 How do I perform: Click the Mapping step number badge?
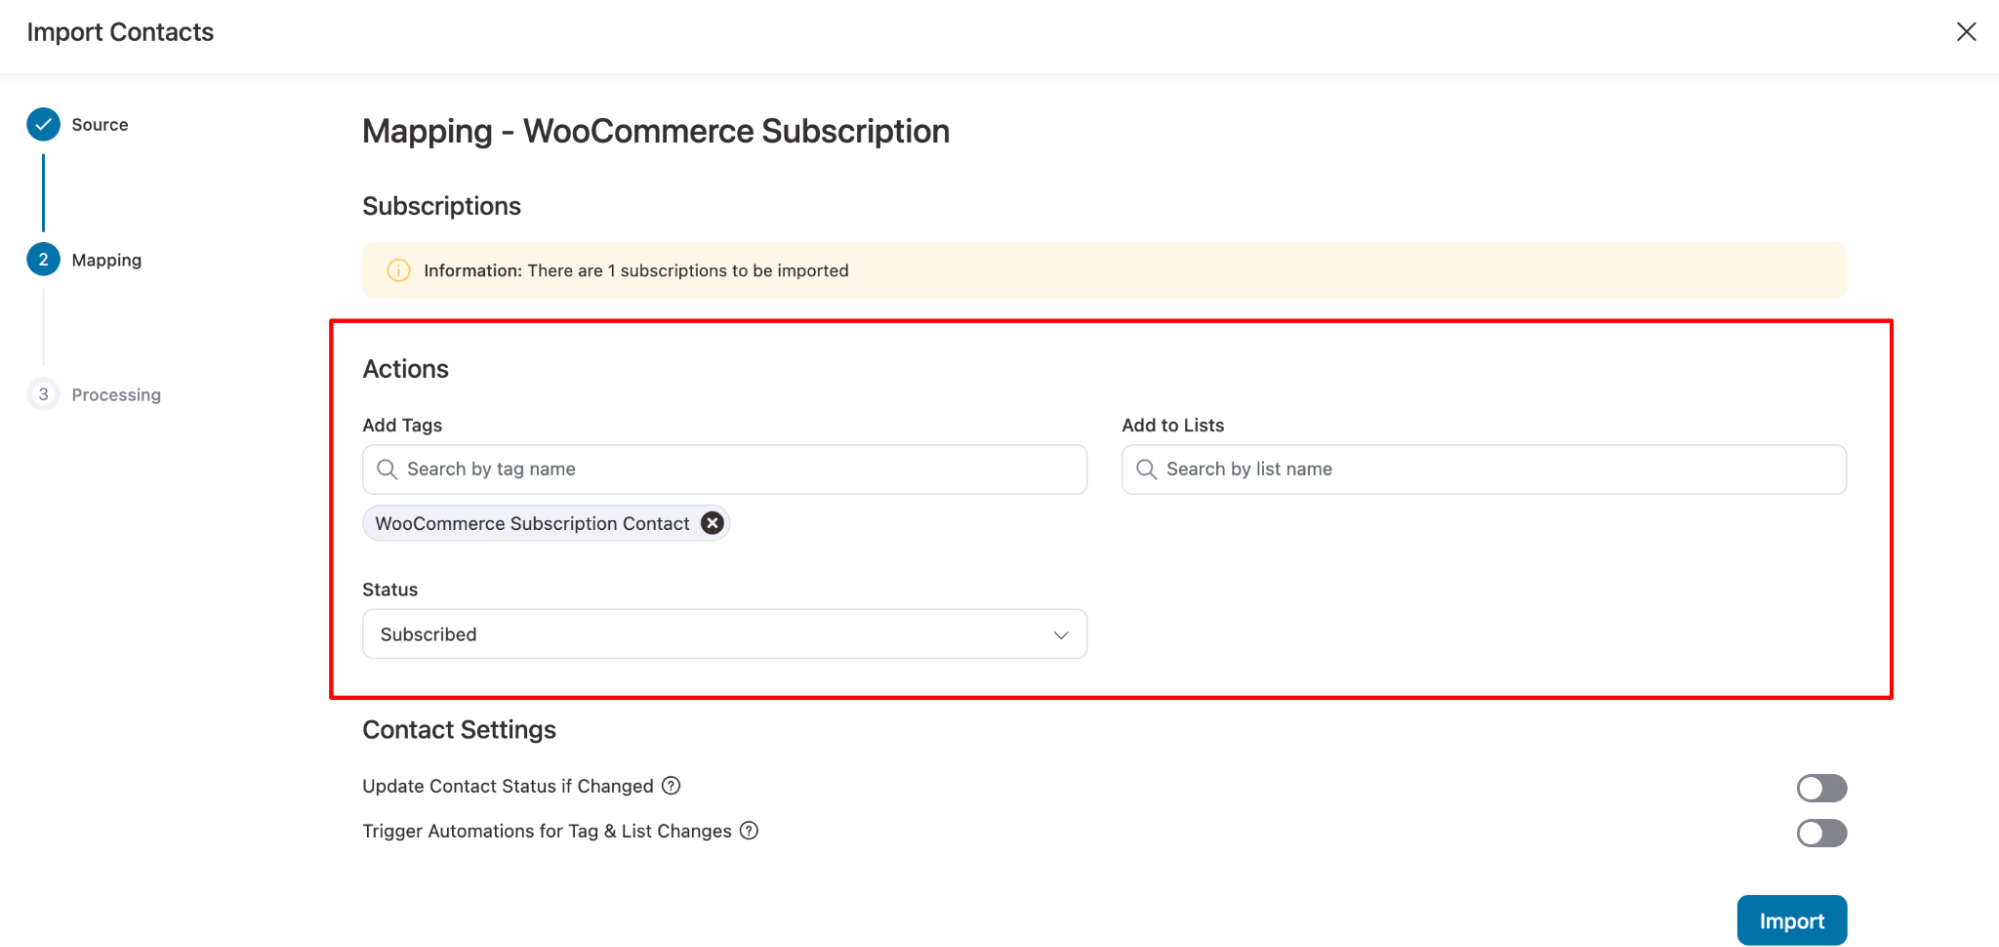pos(43,259)
